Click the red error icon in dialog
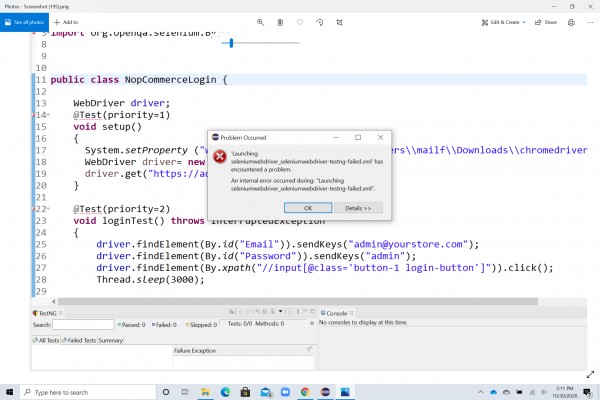The height and width of the screenshot is (400, 600). [220, 156]
